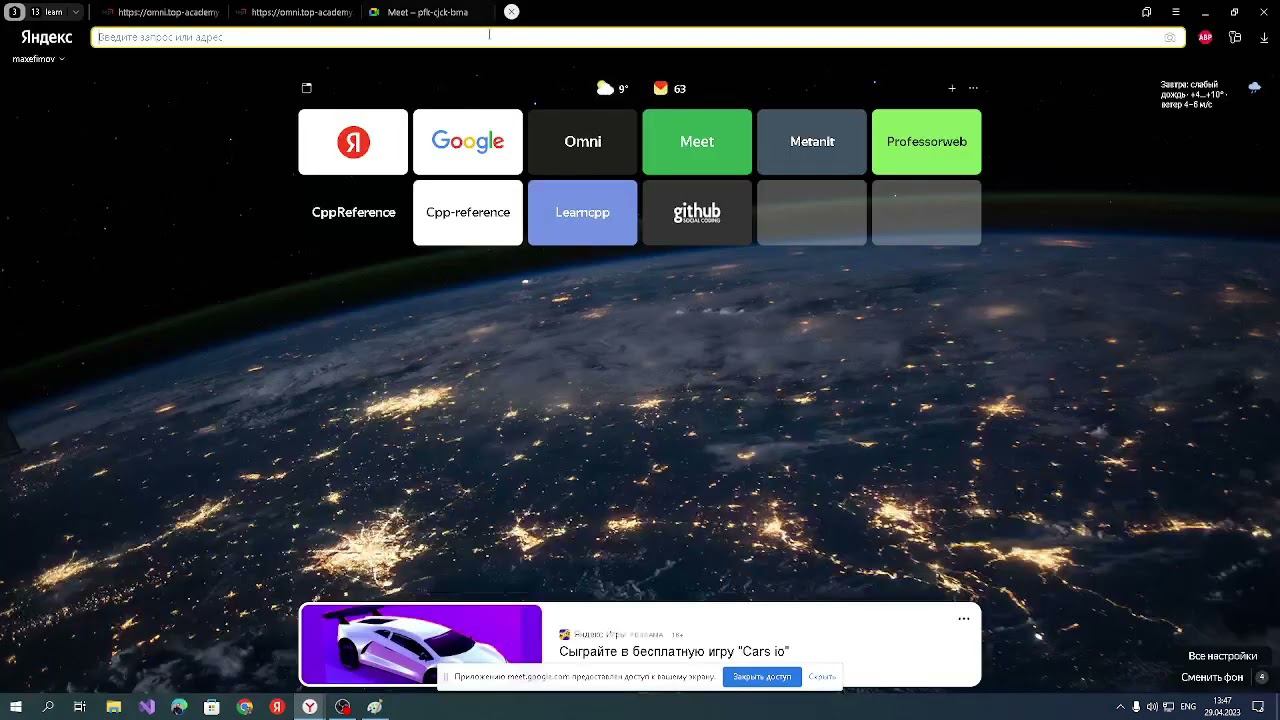
Task: Launch Visual Studio from taskbar
Action: click(x=147, y=707)
